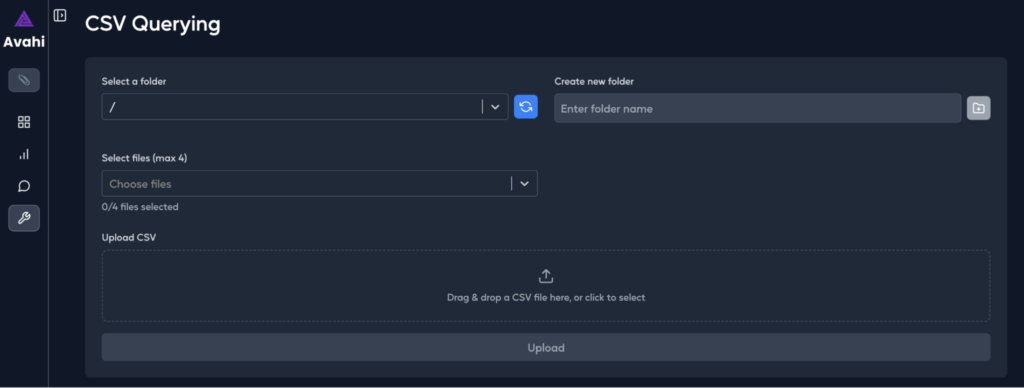The height and width of the screenshot is (388, 1024).
Task: Click the Upload CSV label
Action: coord(129,238)
